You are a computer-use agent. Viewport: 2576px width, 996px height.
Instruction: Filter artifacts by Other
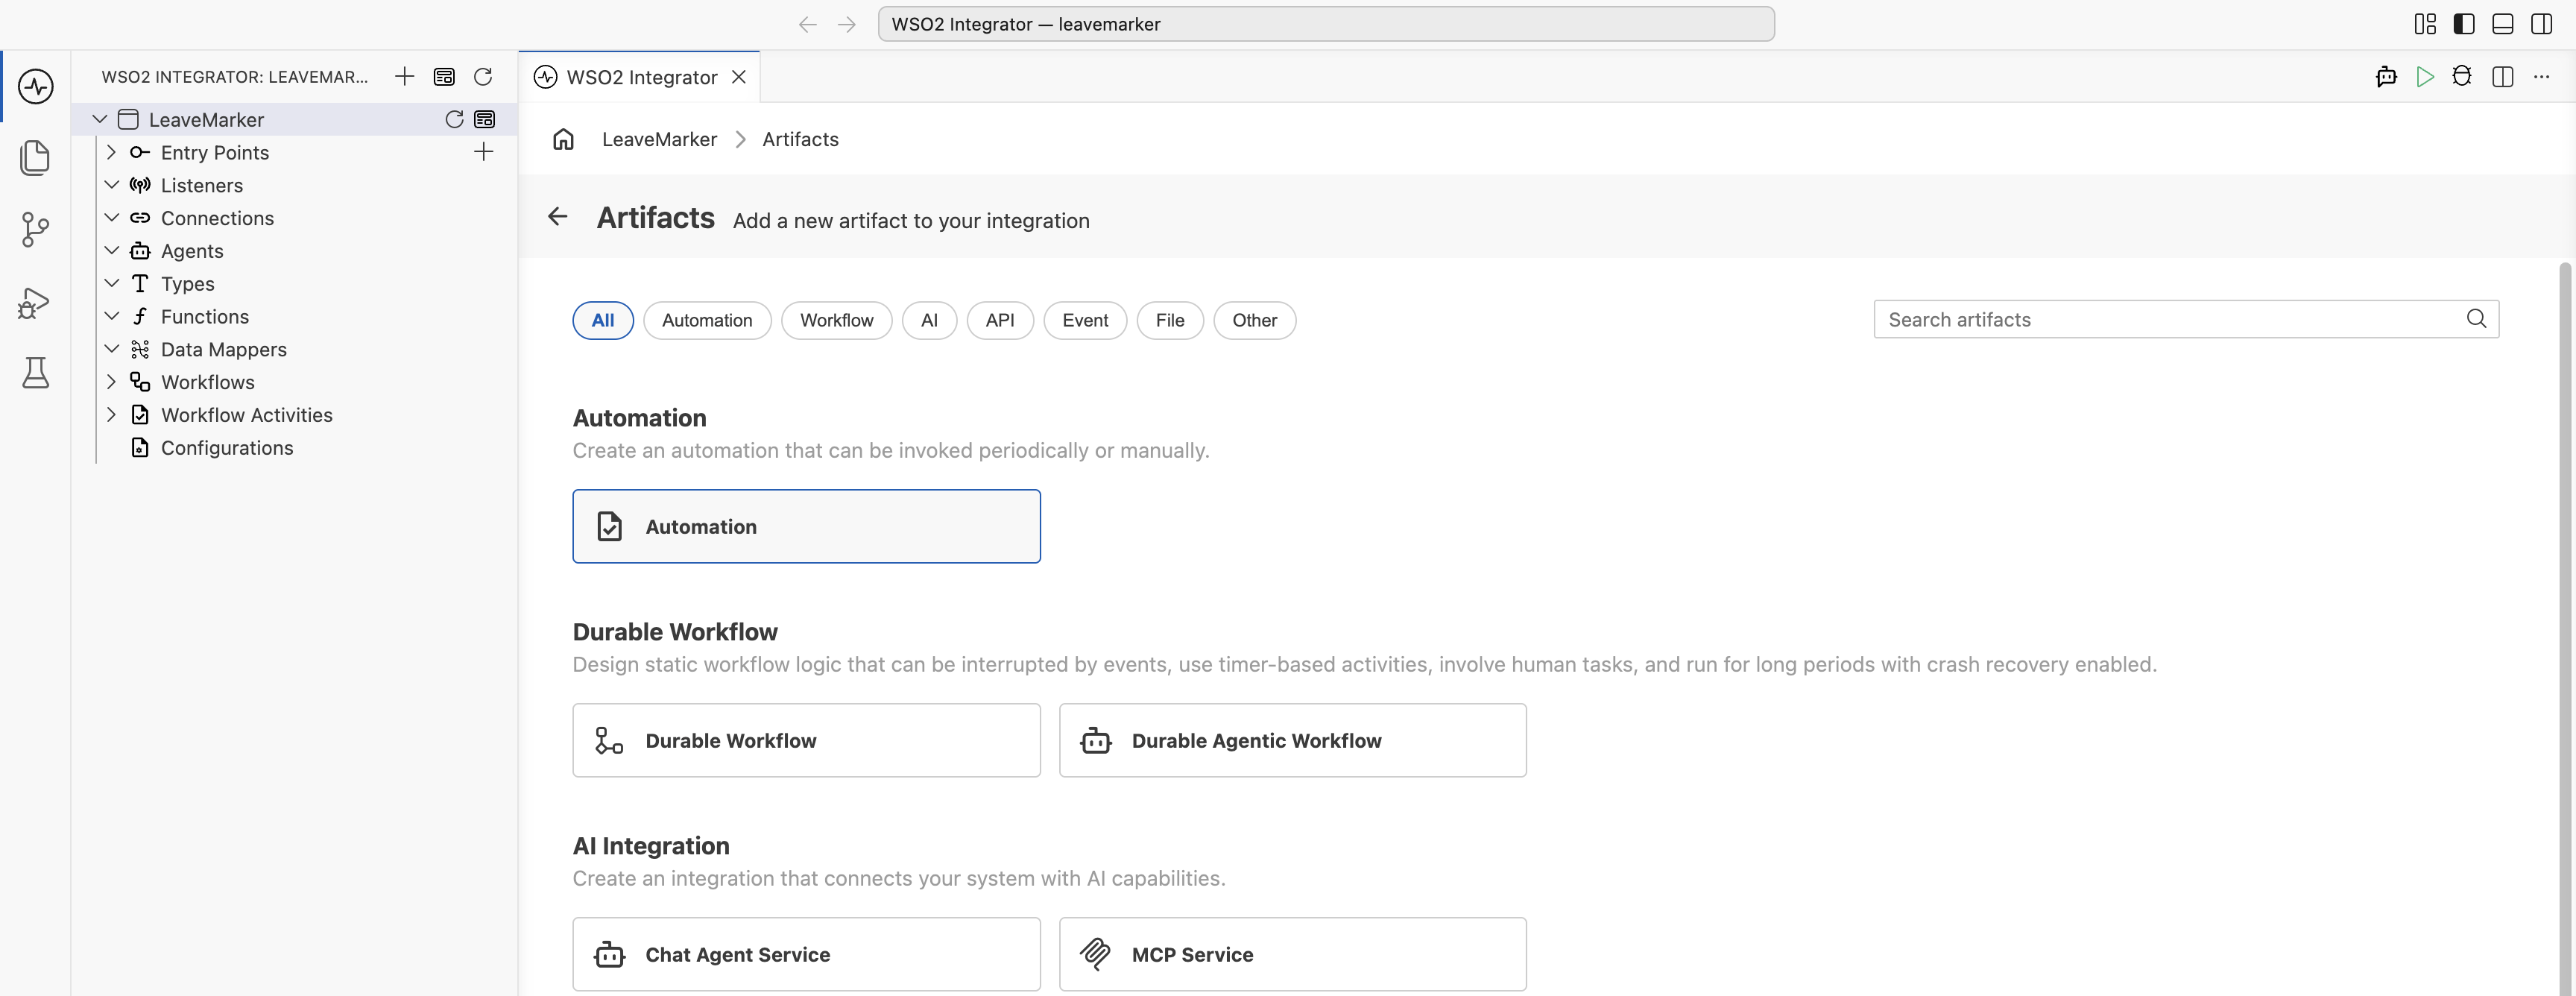pos(1255,320)
